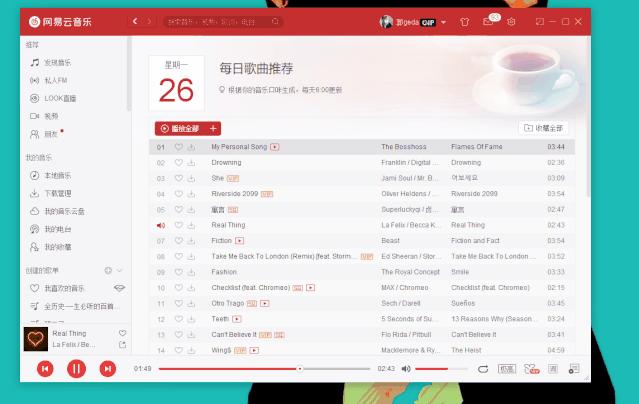Open MV icon for Fiction
Image resolution: width=639 pixels, height=404 pixels.
pos(240,241)
